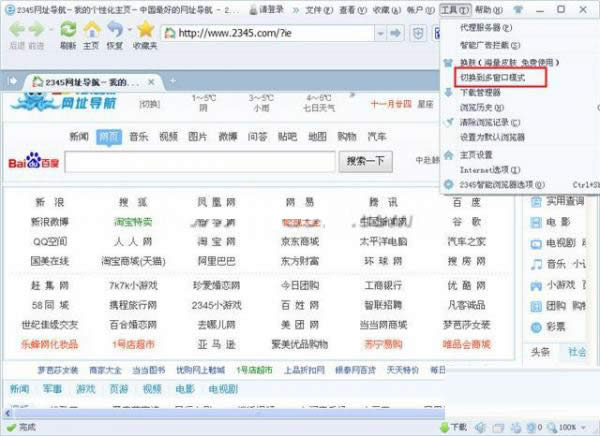Open 下载管理器 from the tools menu
Image resolution: width=600 pixels, height=436 pixels.
click(x=480, y=92)
